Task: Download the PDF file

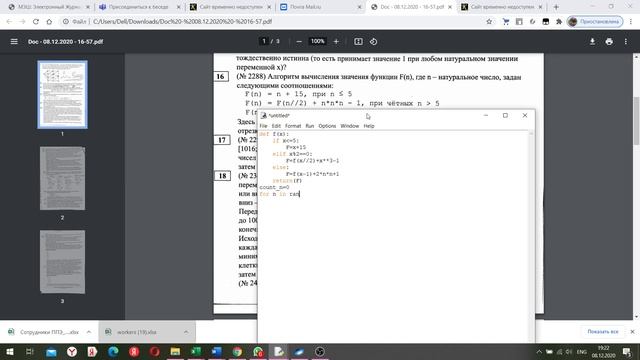Action: coord(592,42)
